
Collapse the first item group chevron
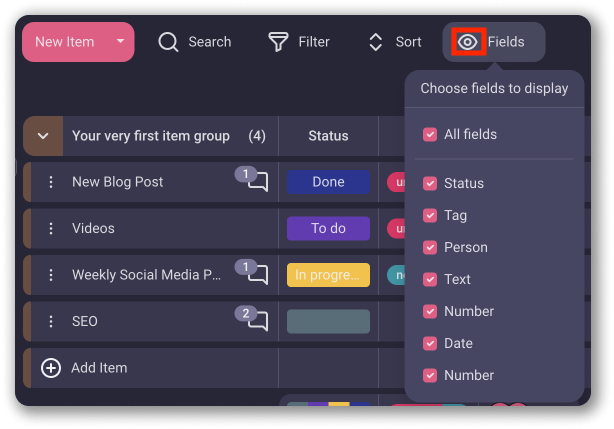pos(43,136)
